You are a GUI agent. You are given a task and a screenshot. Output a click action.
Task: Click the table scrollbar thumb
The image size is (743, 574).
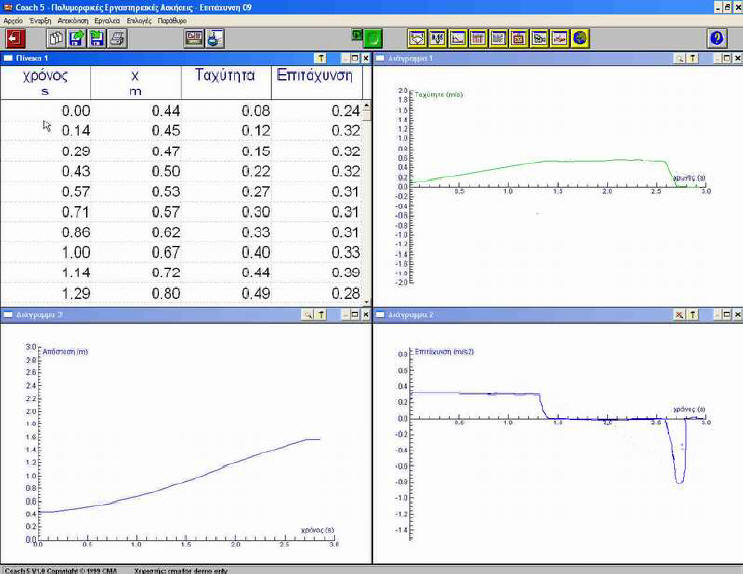366,115
